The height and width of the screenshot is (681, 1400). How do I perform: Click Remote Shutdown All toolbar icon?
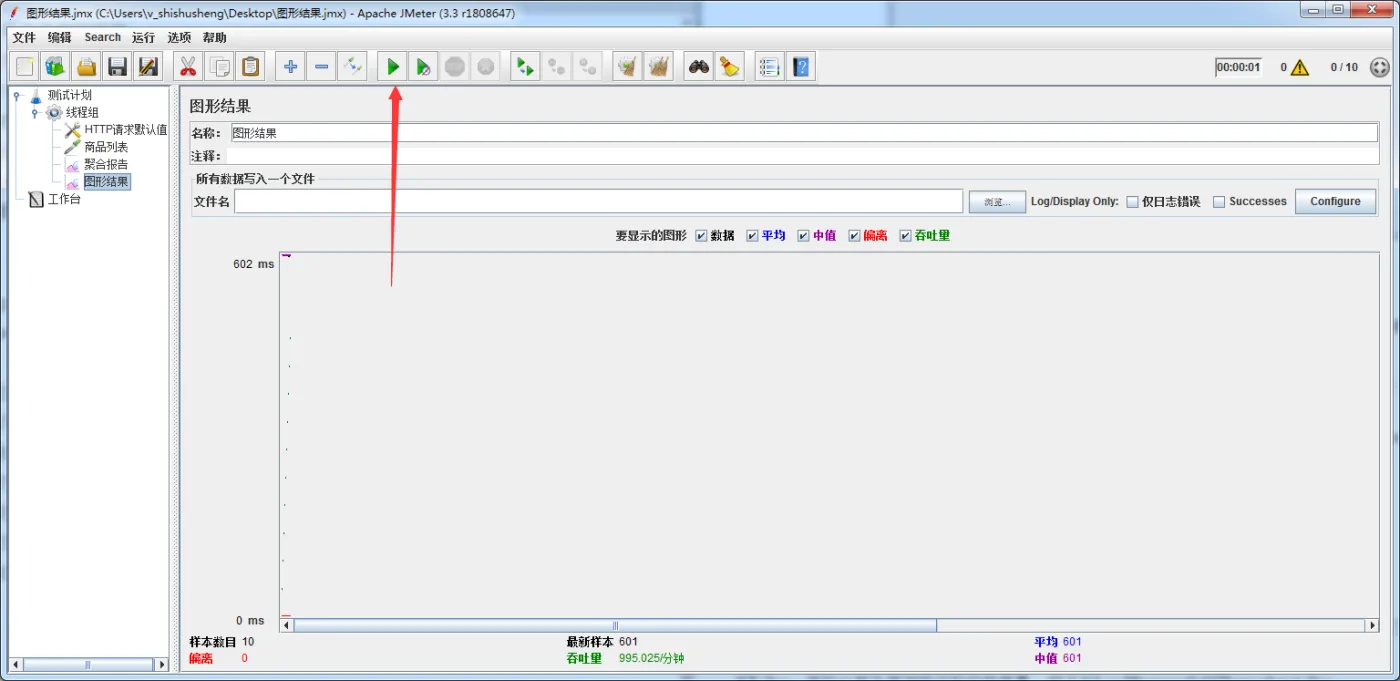[x=588, y=67]
